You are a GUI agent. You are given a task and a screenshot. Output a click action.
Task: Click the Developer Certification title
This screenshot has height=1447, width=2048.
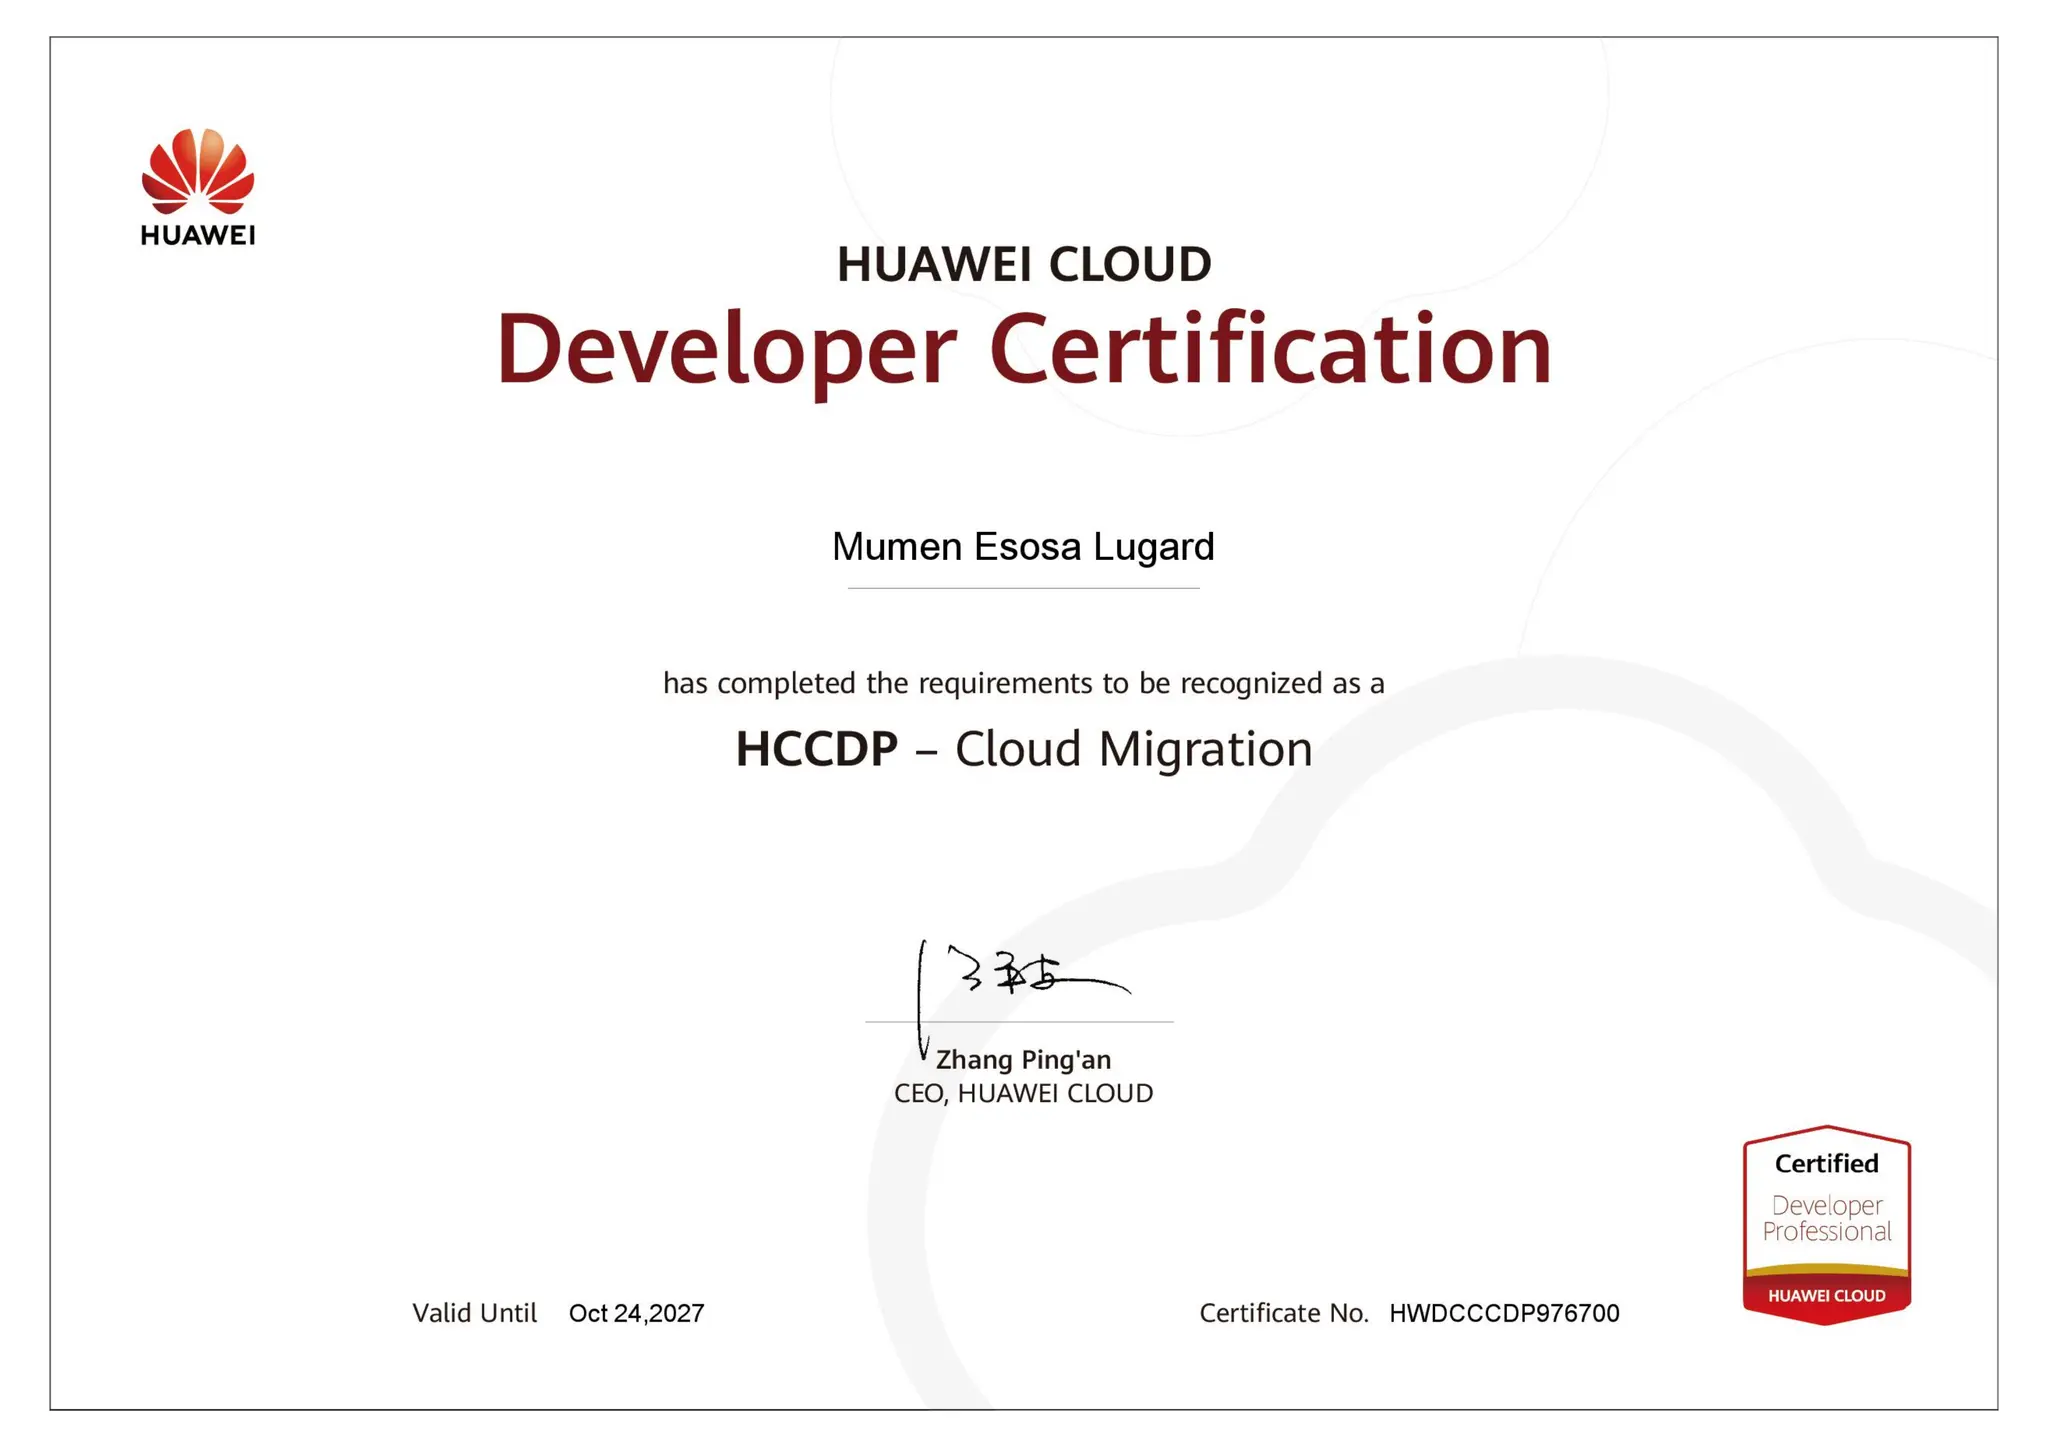(x=1024, y=348)
